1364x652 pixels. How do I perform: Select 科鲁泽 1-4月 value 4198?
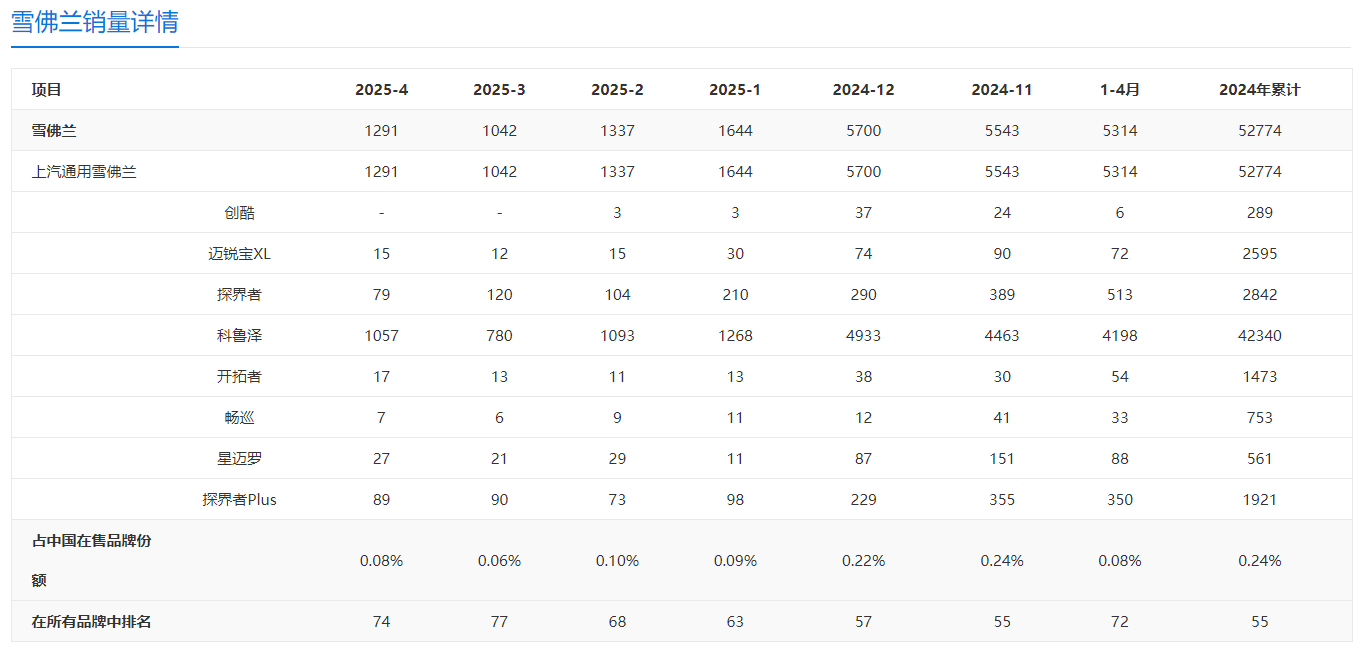coord(1120,336)
